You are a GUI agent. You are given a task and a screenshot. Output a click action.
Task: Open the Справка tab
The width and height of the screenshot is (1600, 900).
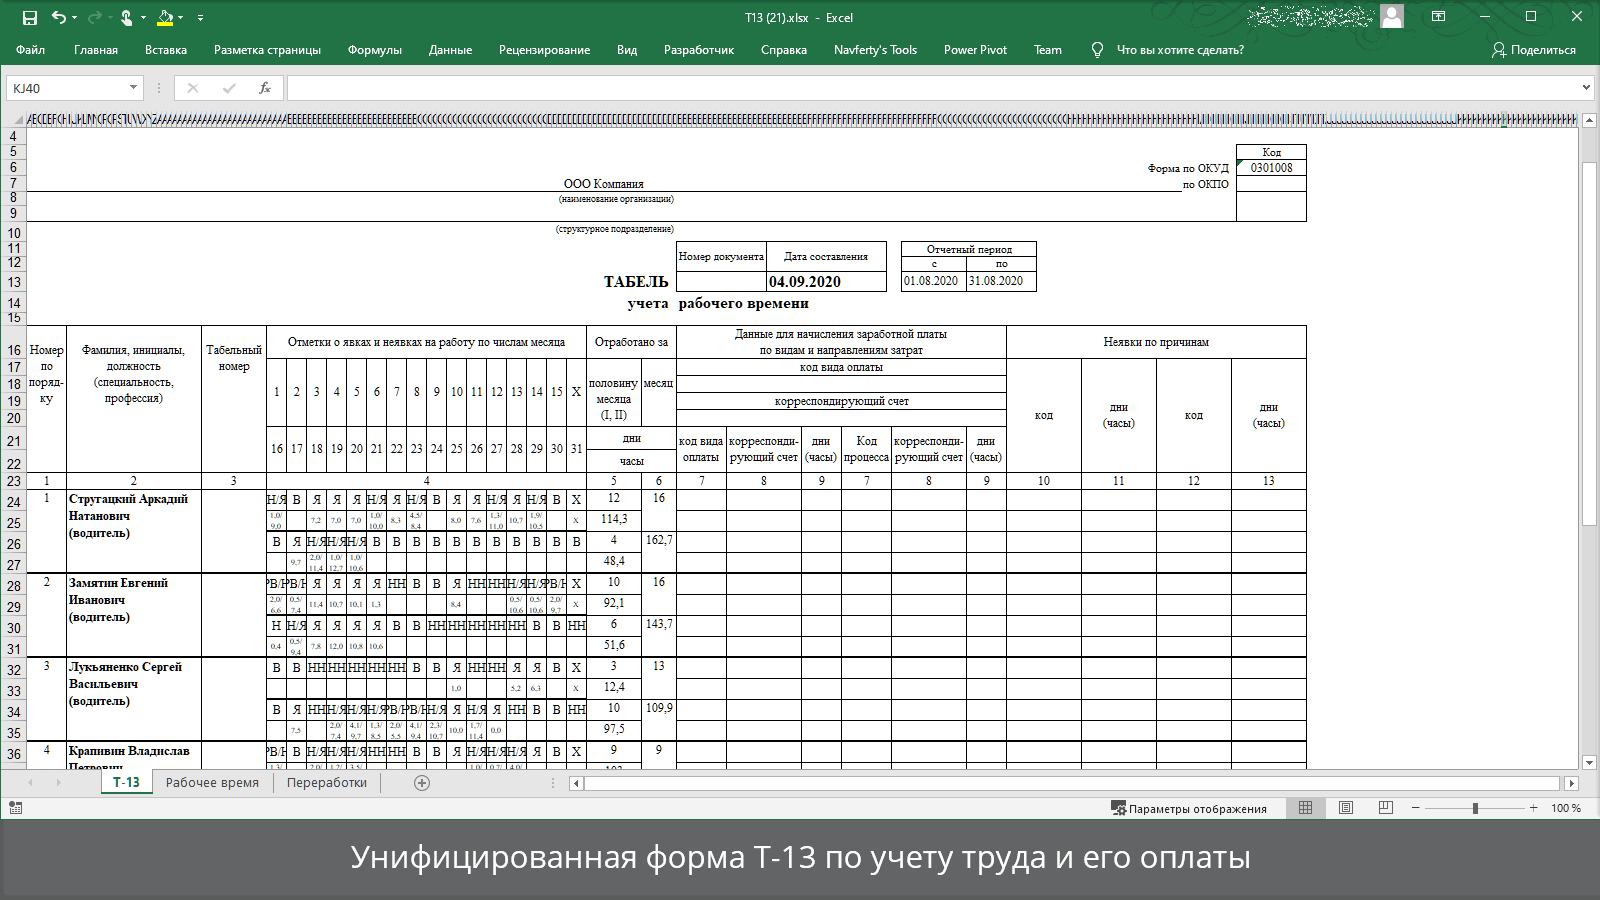click(784, 50)
